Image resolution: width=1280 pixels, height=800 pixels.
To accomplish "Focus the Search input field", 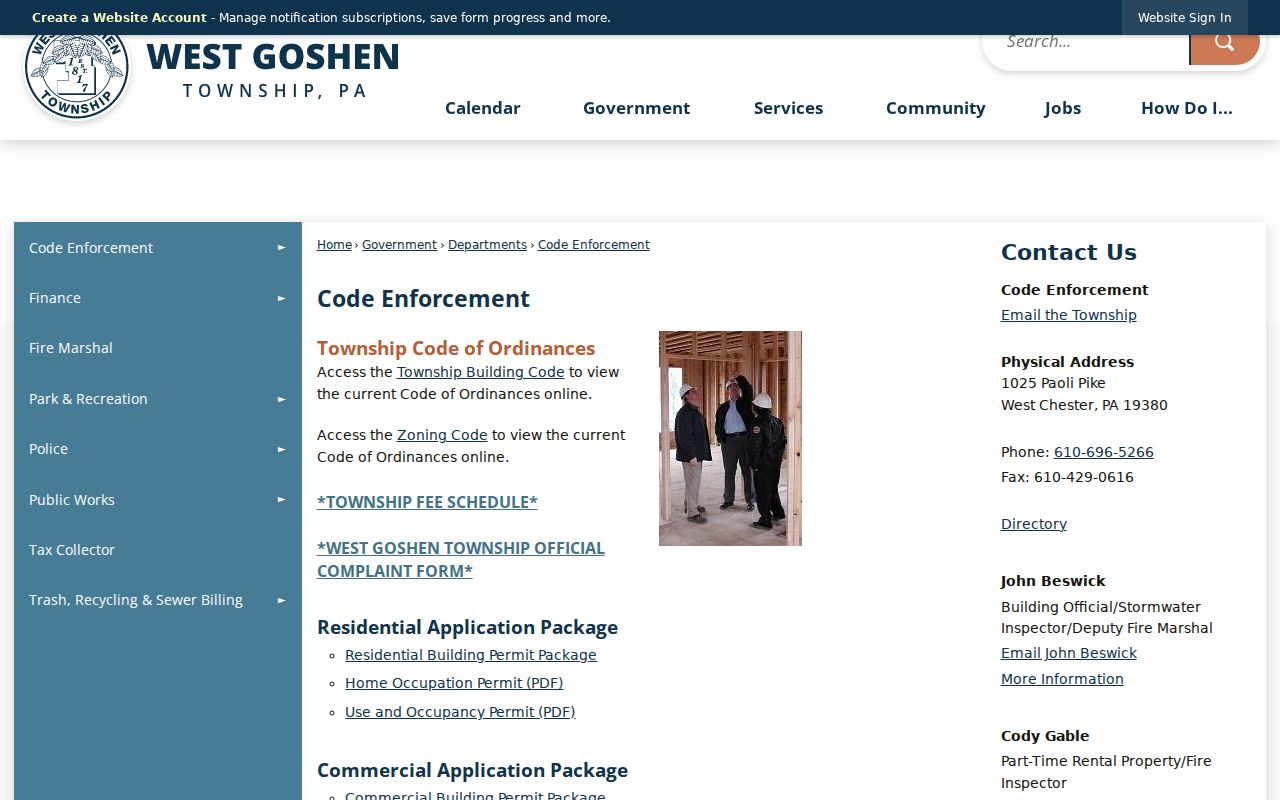I will pyautogui.click(x=1088, y=46).
